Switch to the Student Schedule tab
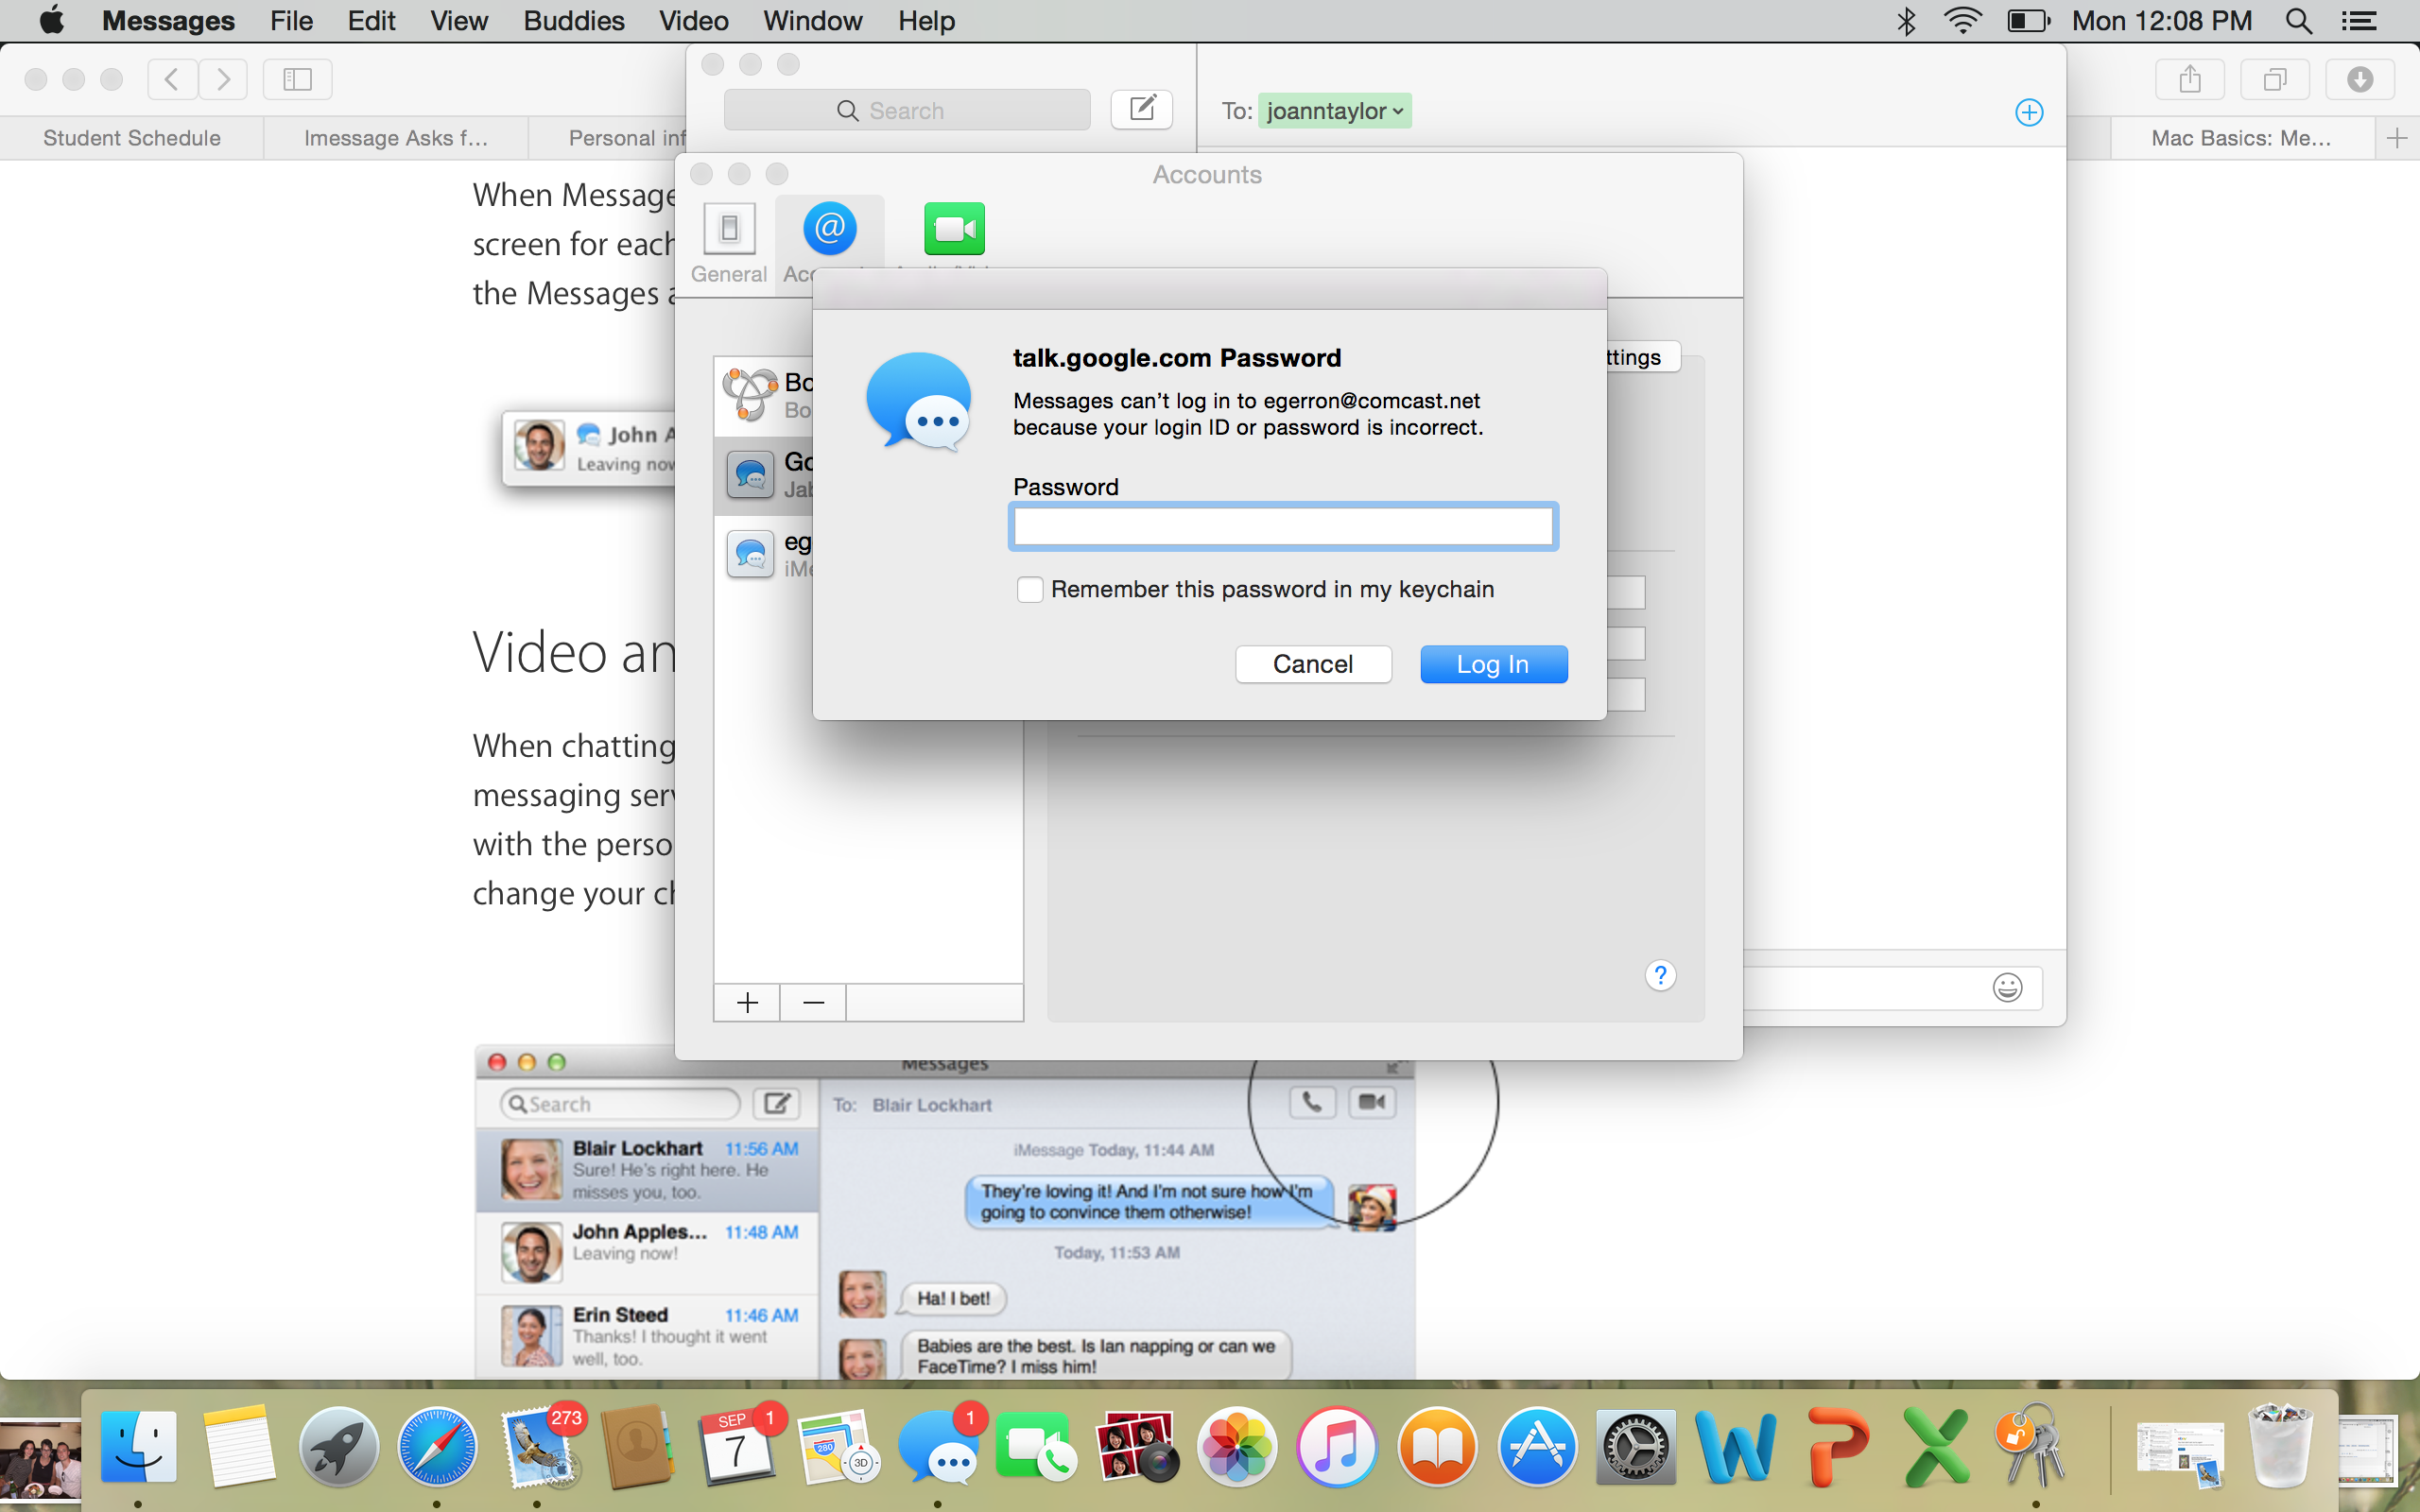The image size is (2420, 1512). (x=131, y=138)
